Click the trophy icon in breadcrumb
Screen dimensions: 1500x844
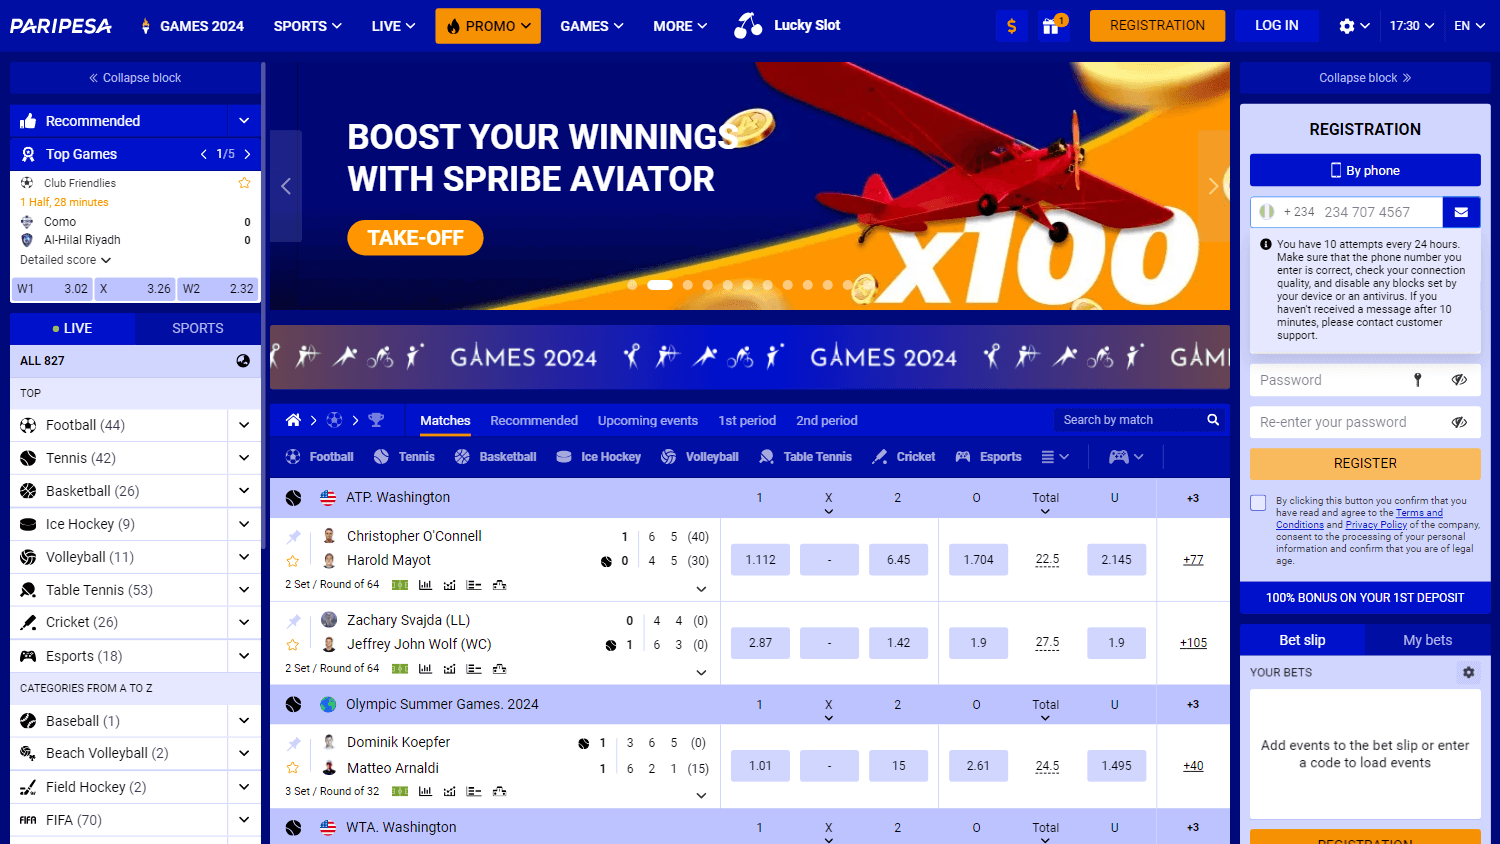[376, 420]
